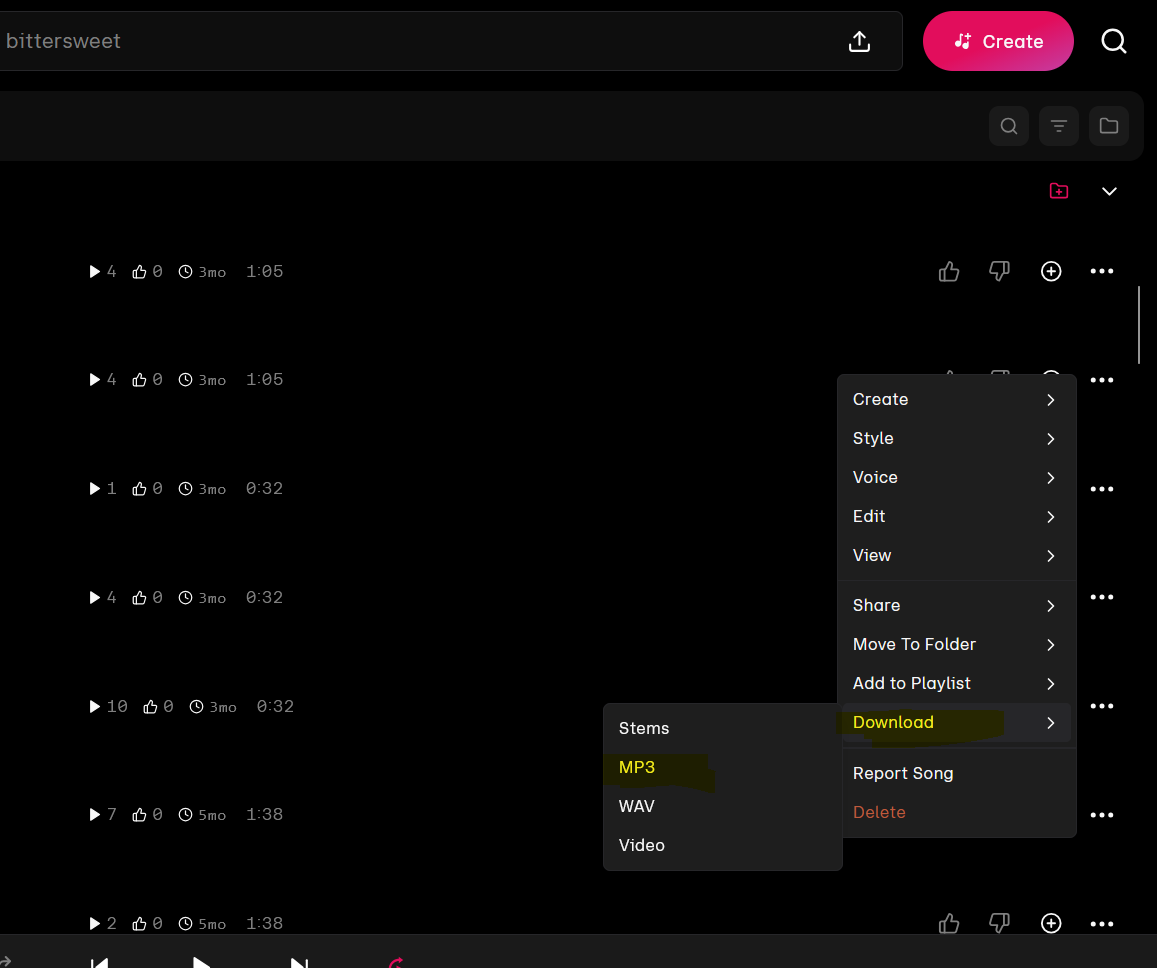Click the search field containing bittersweet

click(x=400, y=41)
